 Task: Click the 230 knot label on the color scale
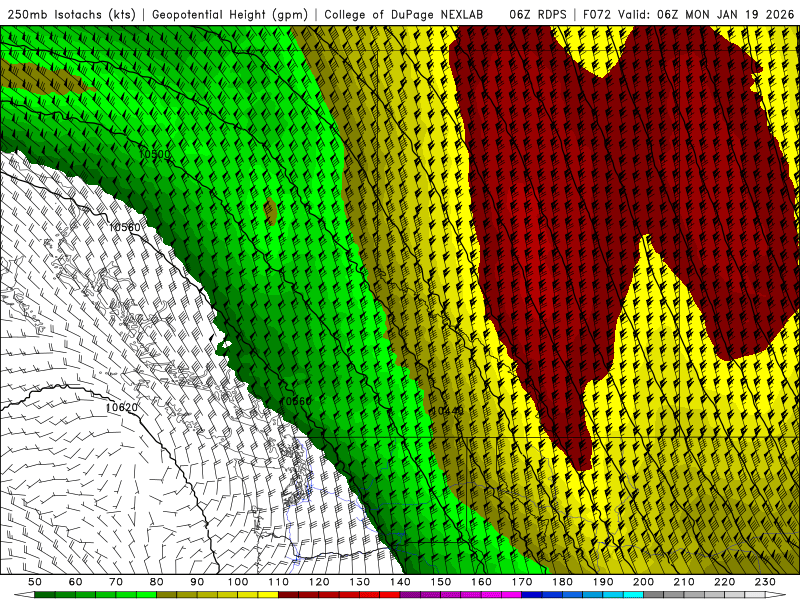[x=765, y=582]
